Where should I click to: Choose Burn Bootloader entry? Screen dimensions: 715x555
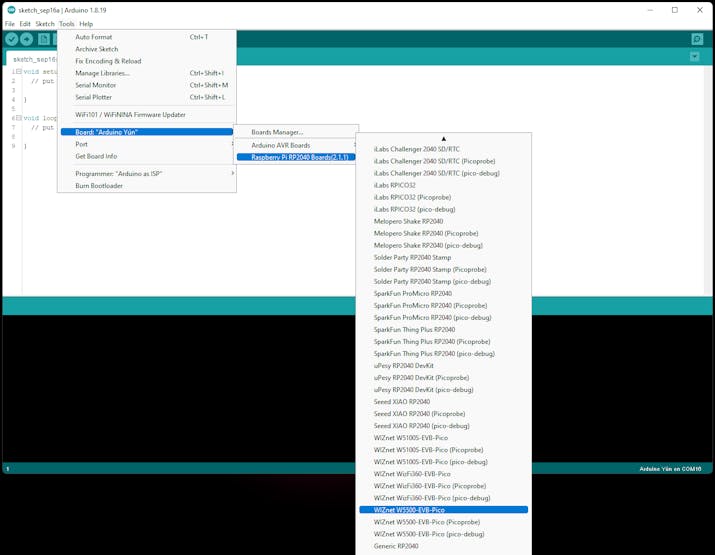click(x=146, y=186)
